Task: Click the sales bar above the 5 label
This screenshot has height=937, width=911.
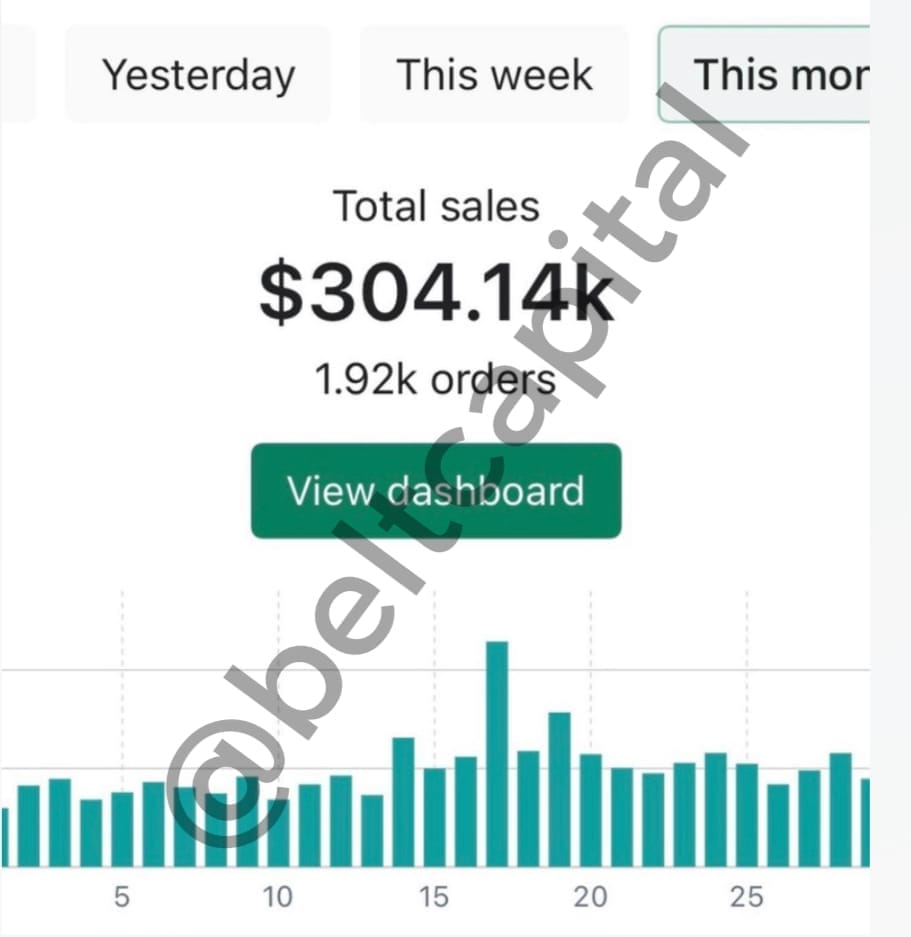Action: (x=123, y=829)
